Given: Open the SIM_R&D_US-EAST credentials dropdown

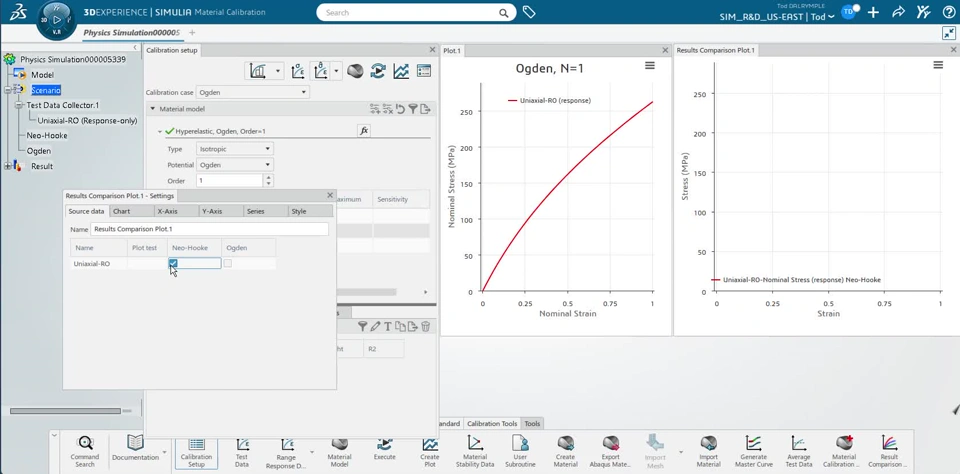Looking at the screenshot, I should point(777,17).
